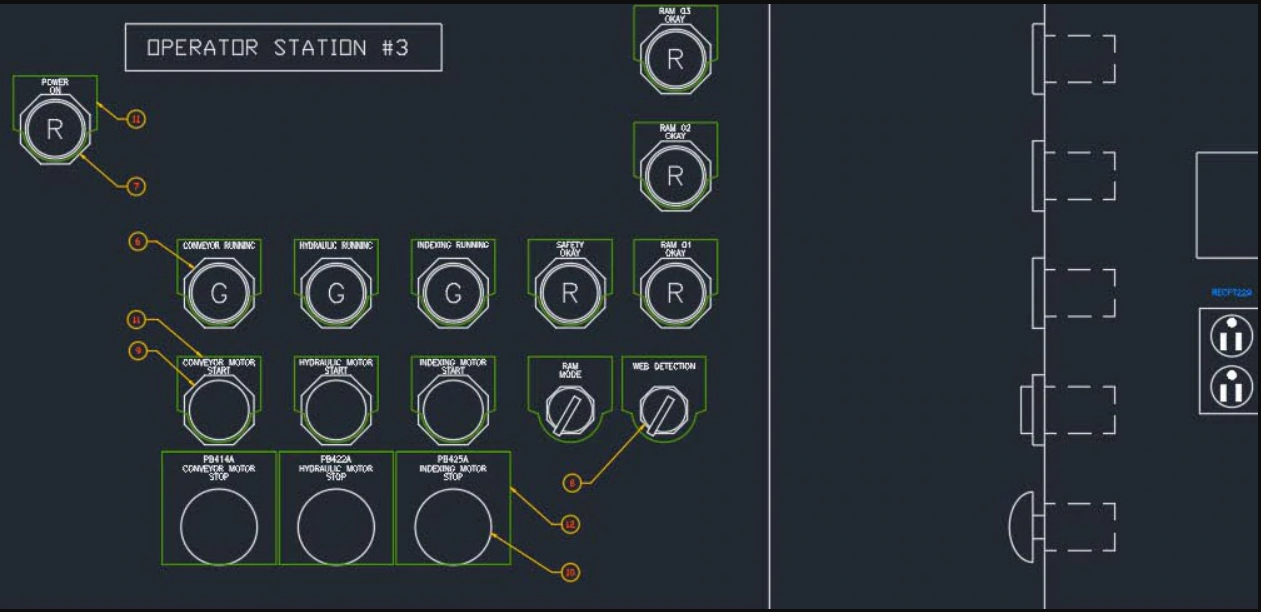Click the Power On red pilot light

pyautogui.click(x=55, y=129)
